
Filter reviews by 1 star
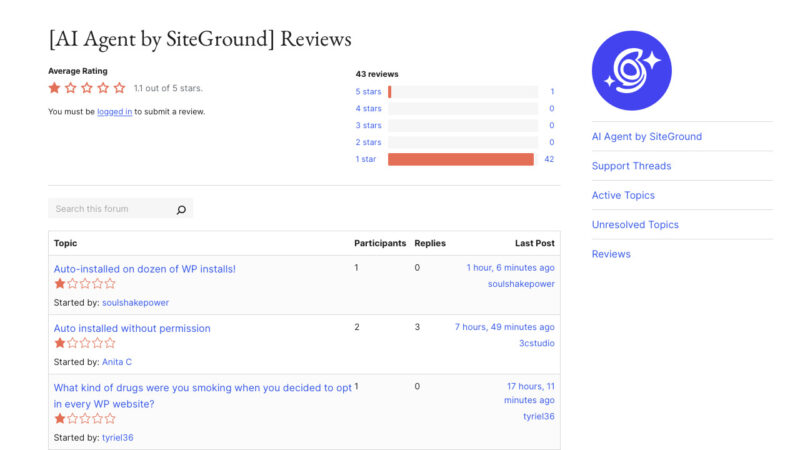366,159
